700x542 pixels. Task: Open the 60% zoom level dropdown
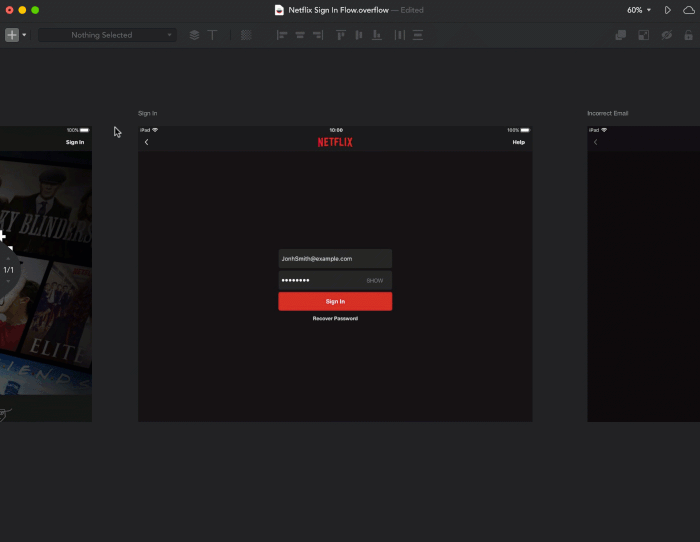point(639,10)
